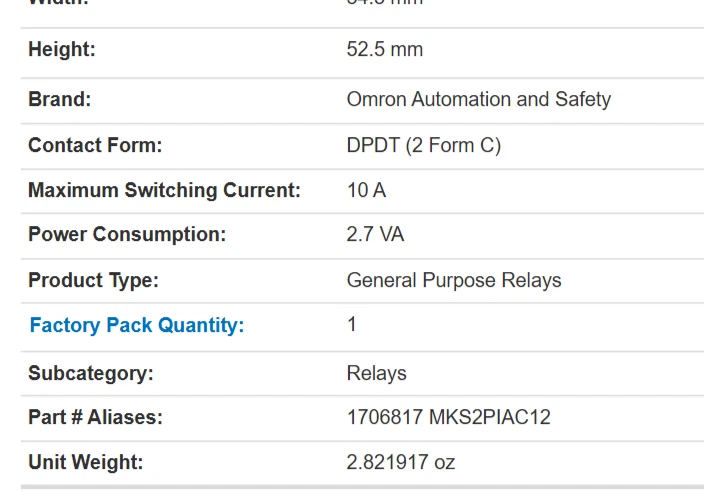Click the Unit Weight label
This screenshot has height=500, width=704.
(86, 462)
